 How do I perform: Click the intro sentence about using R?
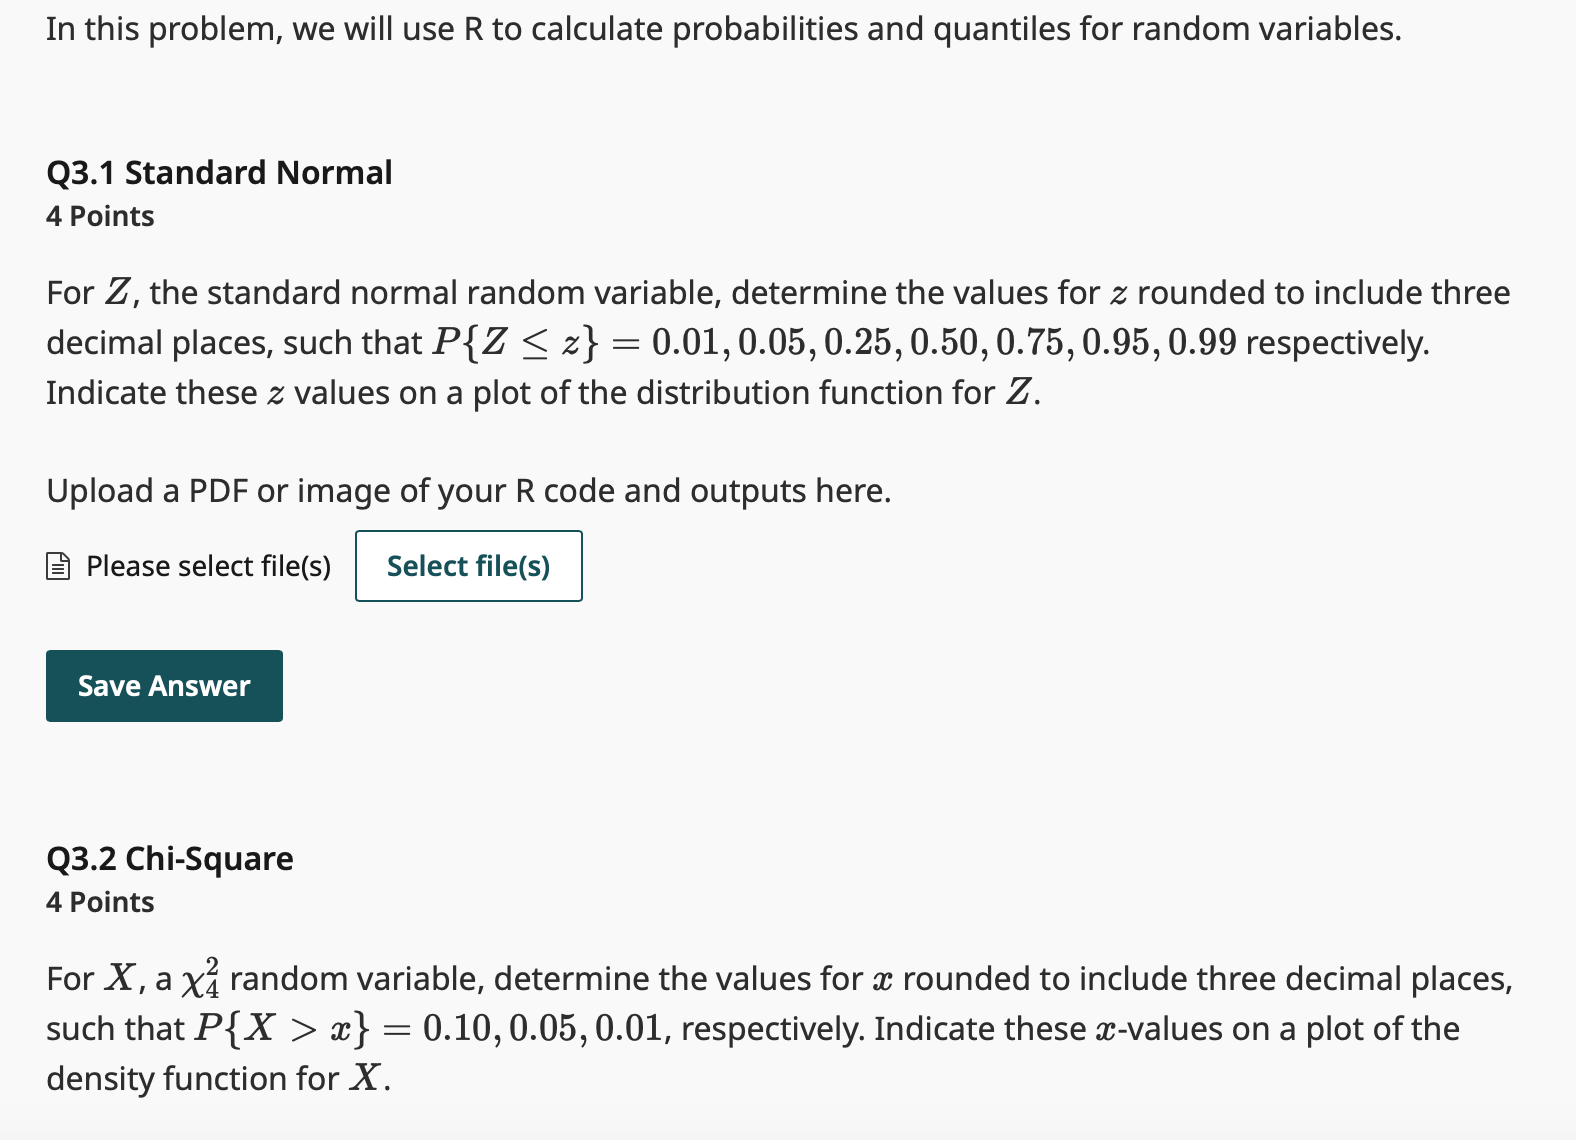coord(724,29)
